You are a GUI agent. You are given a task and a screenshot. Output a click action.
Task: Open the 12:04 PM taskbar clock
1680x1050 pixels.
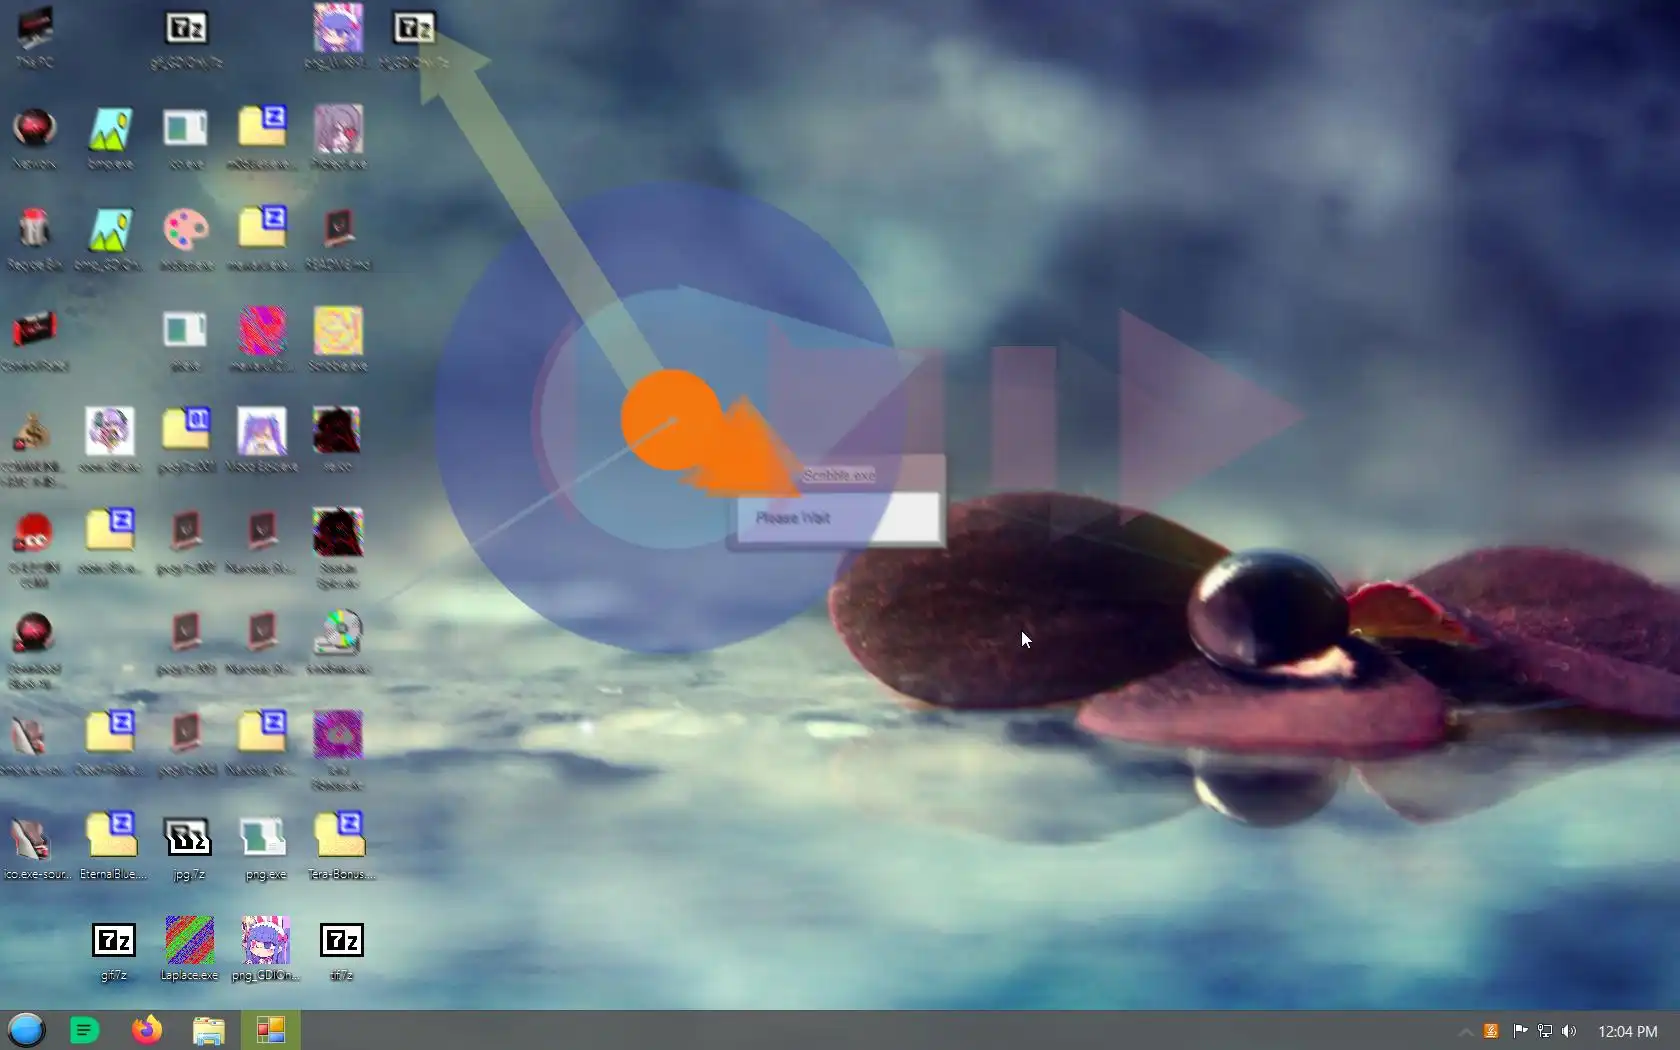tap(1627, 1031)
